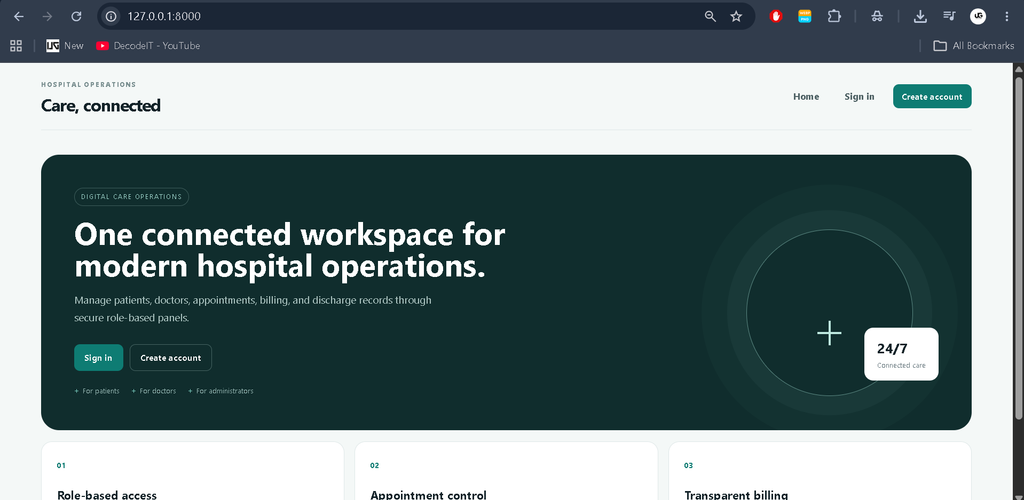
Task: Open browser downloads icon
Action: click(920, 16)
